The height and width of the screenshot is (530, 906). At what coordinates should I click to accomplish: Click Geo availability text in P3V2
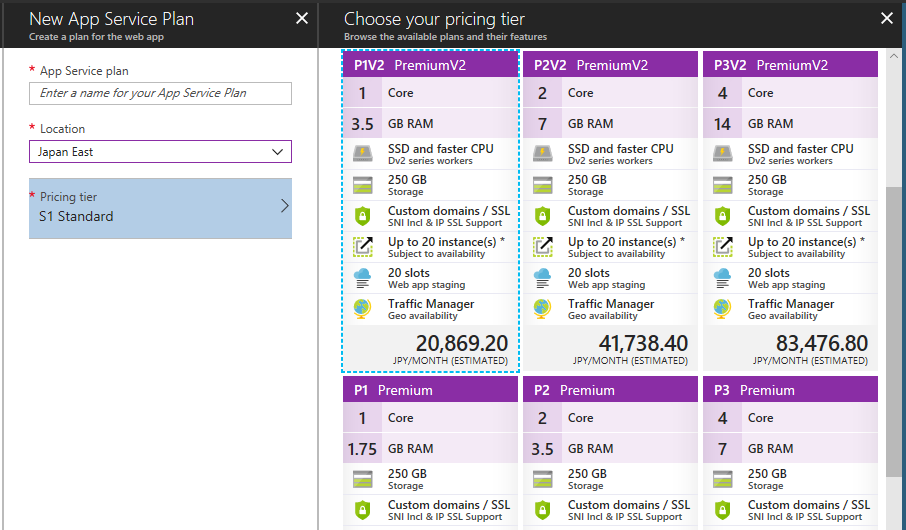[x=782, y=316]
